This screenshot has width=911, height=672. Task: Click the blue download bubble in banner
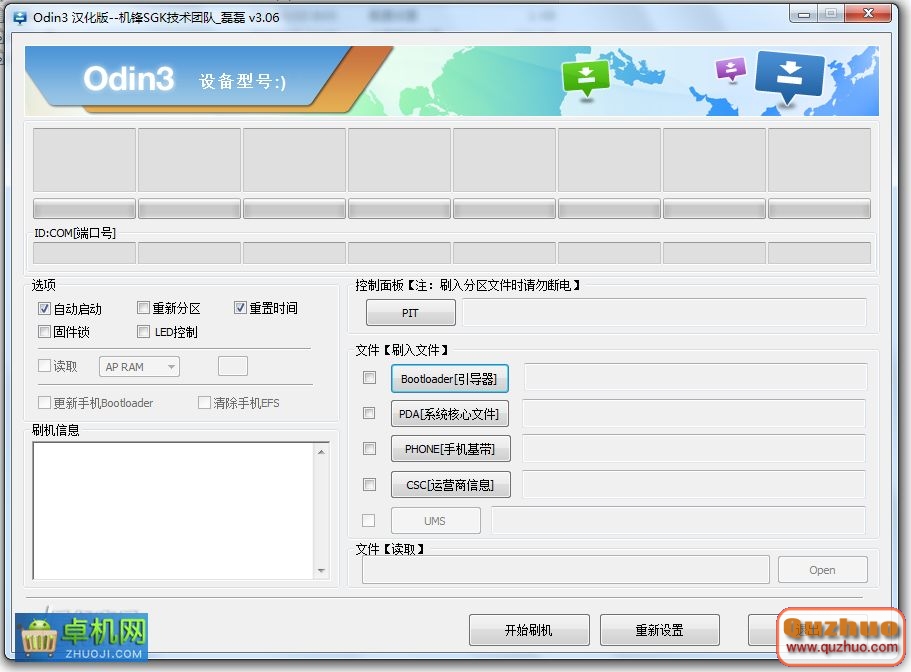click(789, 76)
